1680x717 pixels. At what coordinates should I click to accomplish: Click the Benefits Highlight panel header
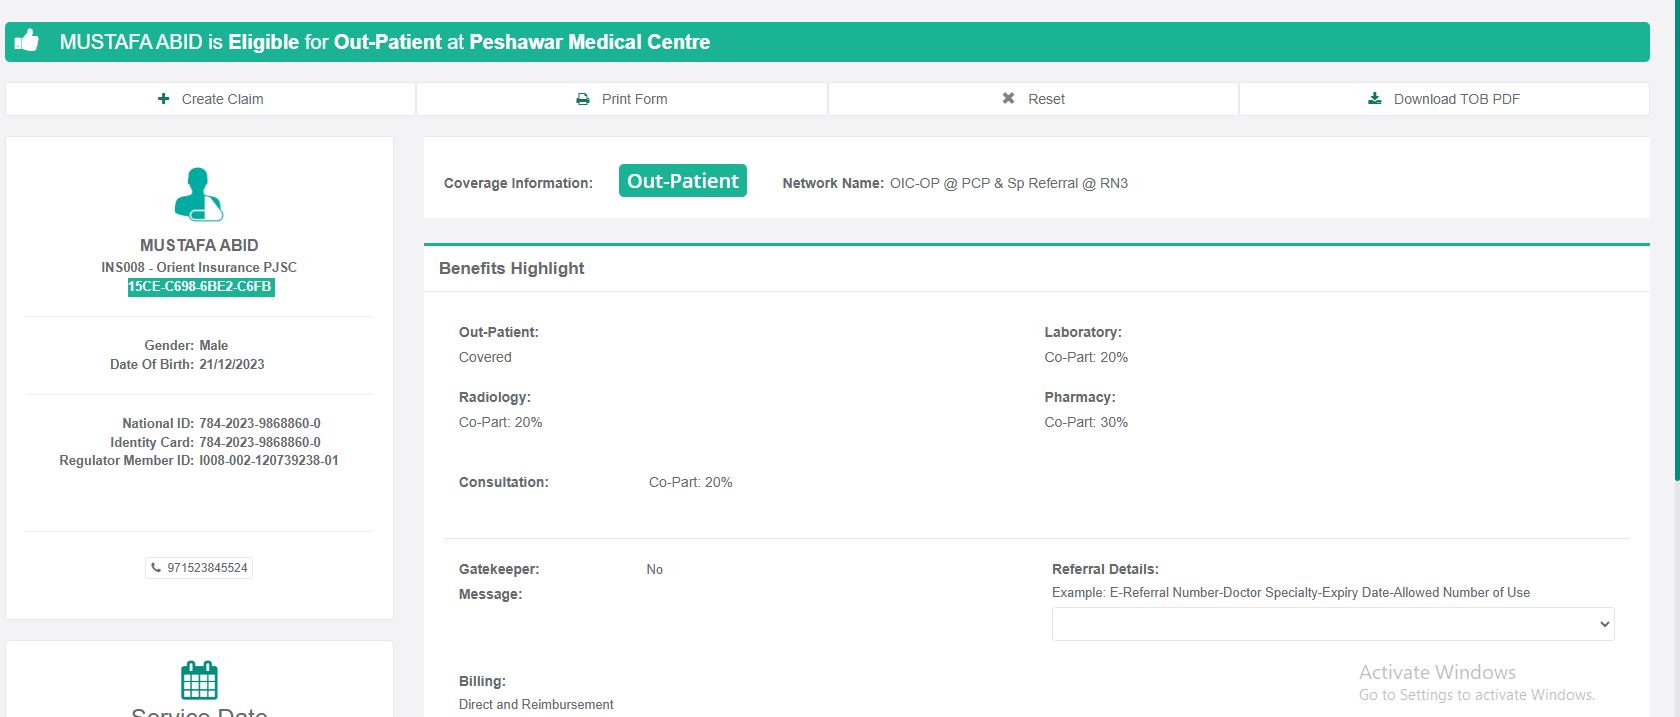coord(512,268)
